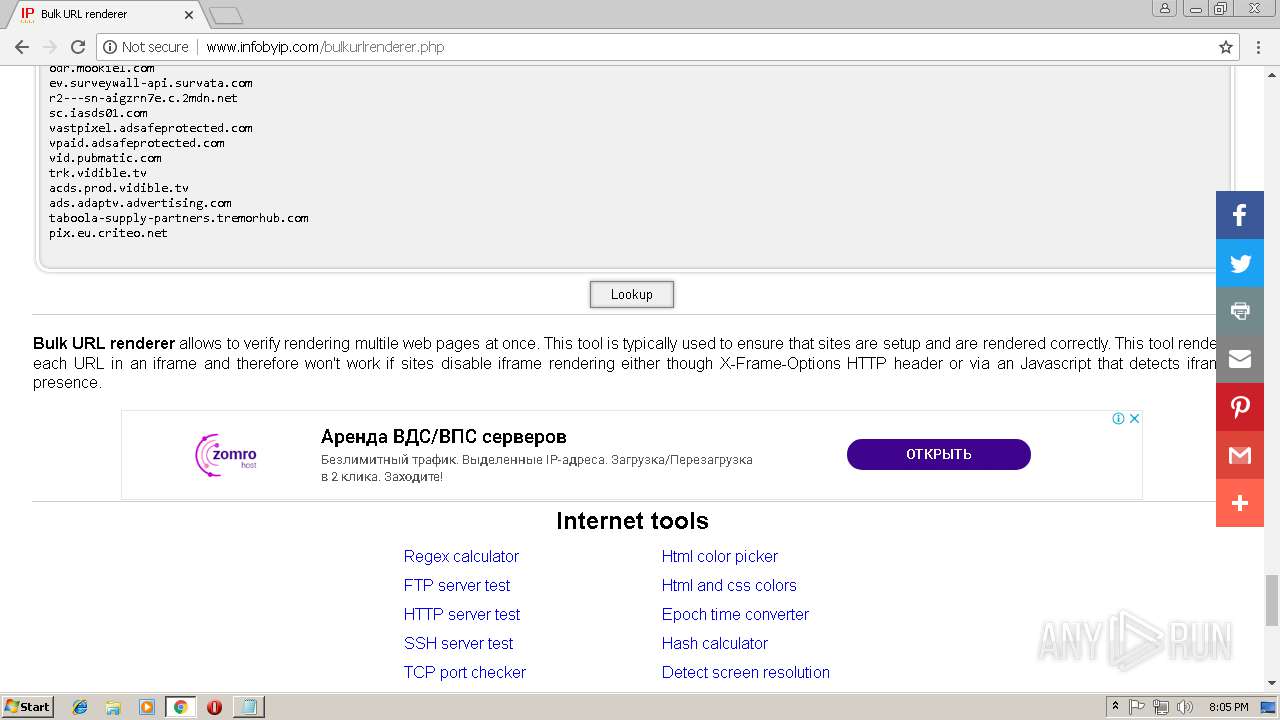Share page via Twitter icon
Image resolution: width=1280 pixels, height=720 pixels.
1240,262
